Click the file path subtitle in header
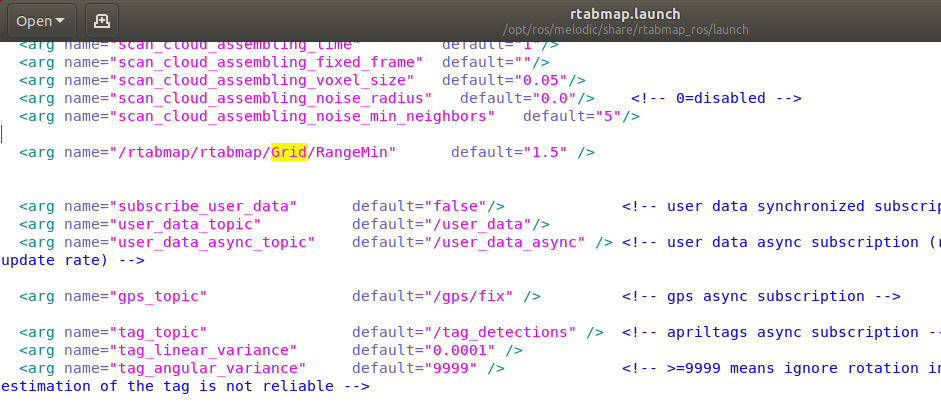This screenshot has width=941, height=406. tap(539, 30)
